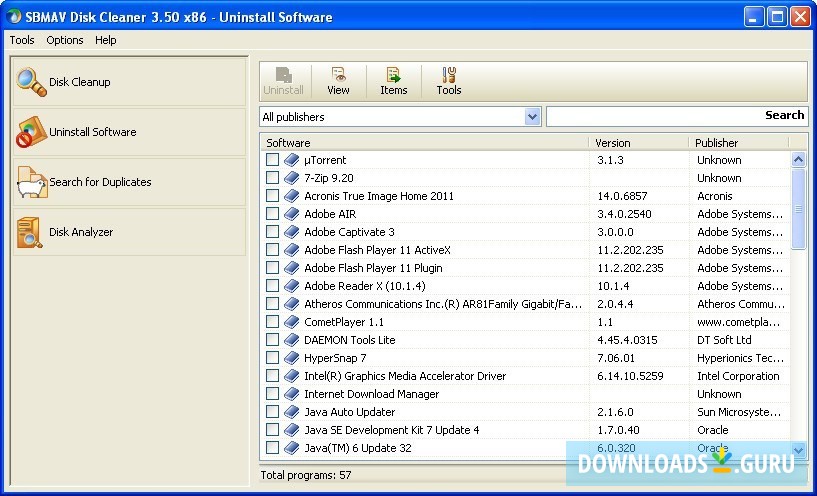Click the Adobe AIR program icon
Image resolution: width=817 pixels, height=496 pixels.
pos(292,214)
